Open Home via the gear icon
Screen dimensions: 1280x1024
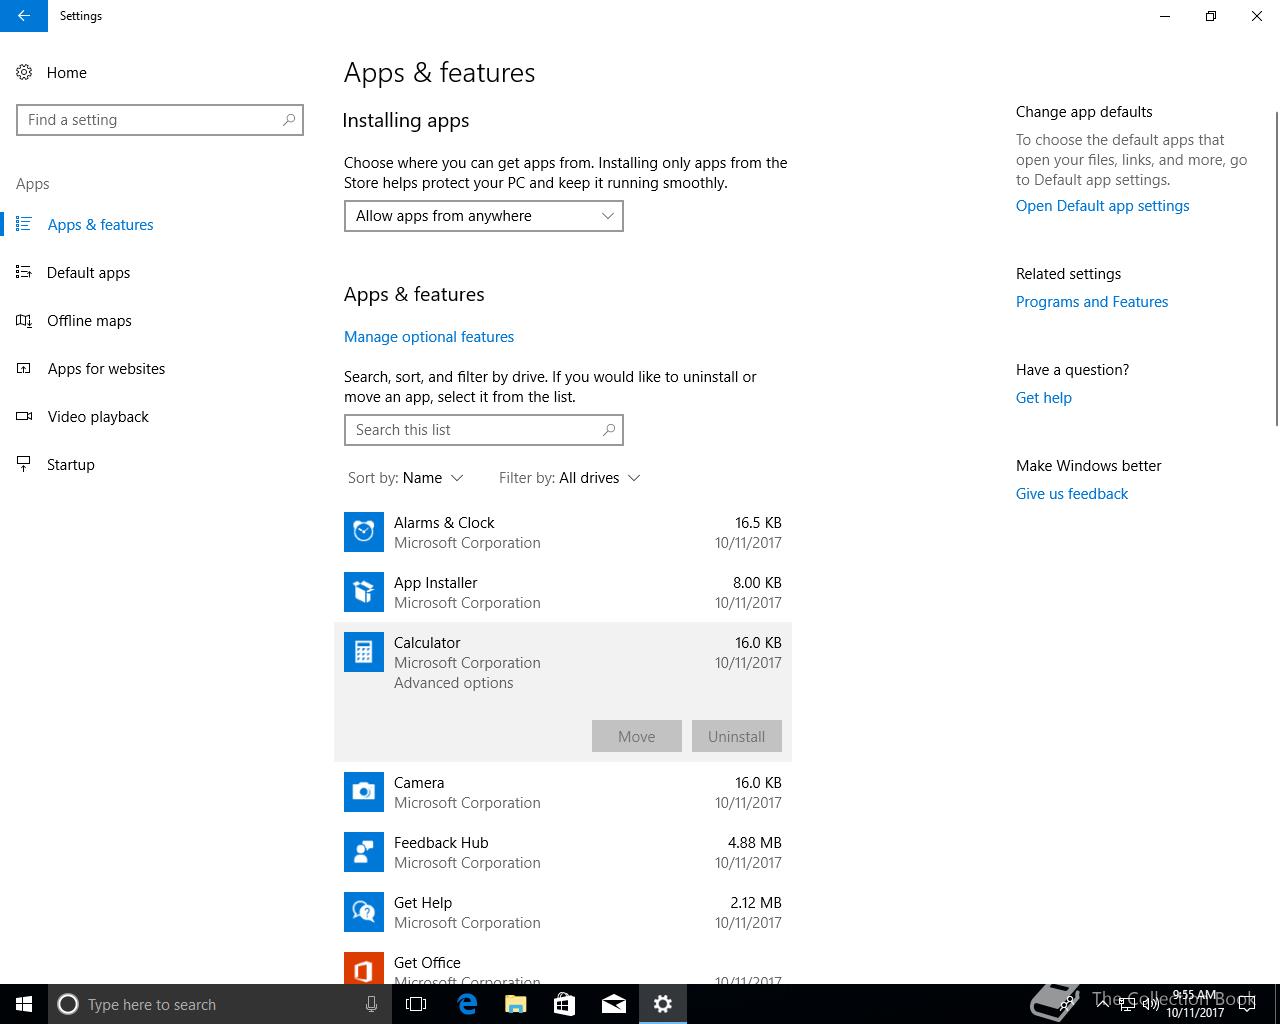[x=24, y=72]
